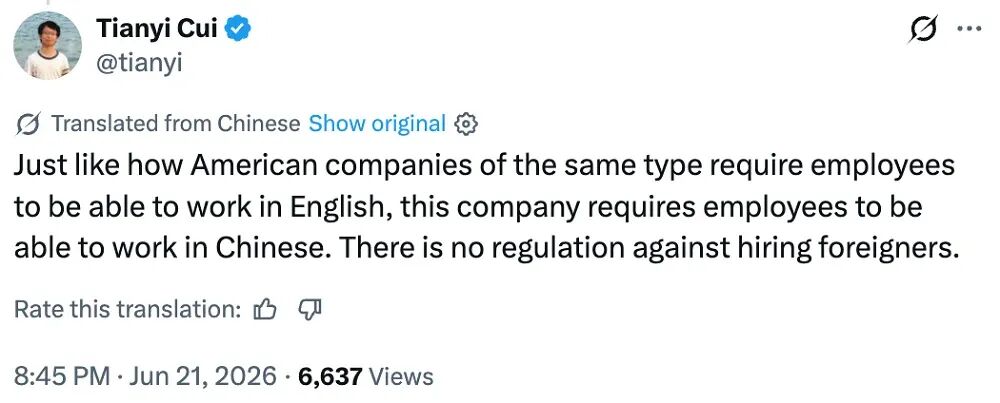
Task: Open the three-dot more options menu
Action: [x=971, y=29]
